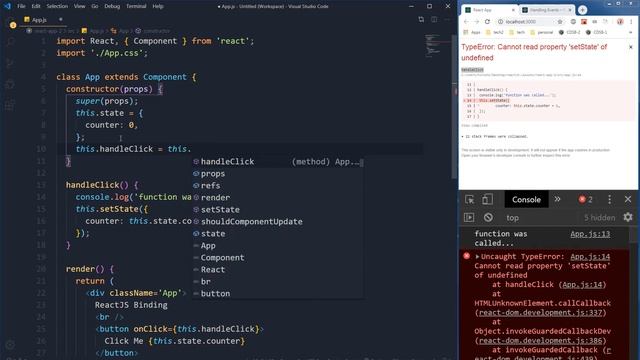This screenshot has width=640, height=360.
Task: Open the Debug view in activity bar
Action: tap(10, 84)
